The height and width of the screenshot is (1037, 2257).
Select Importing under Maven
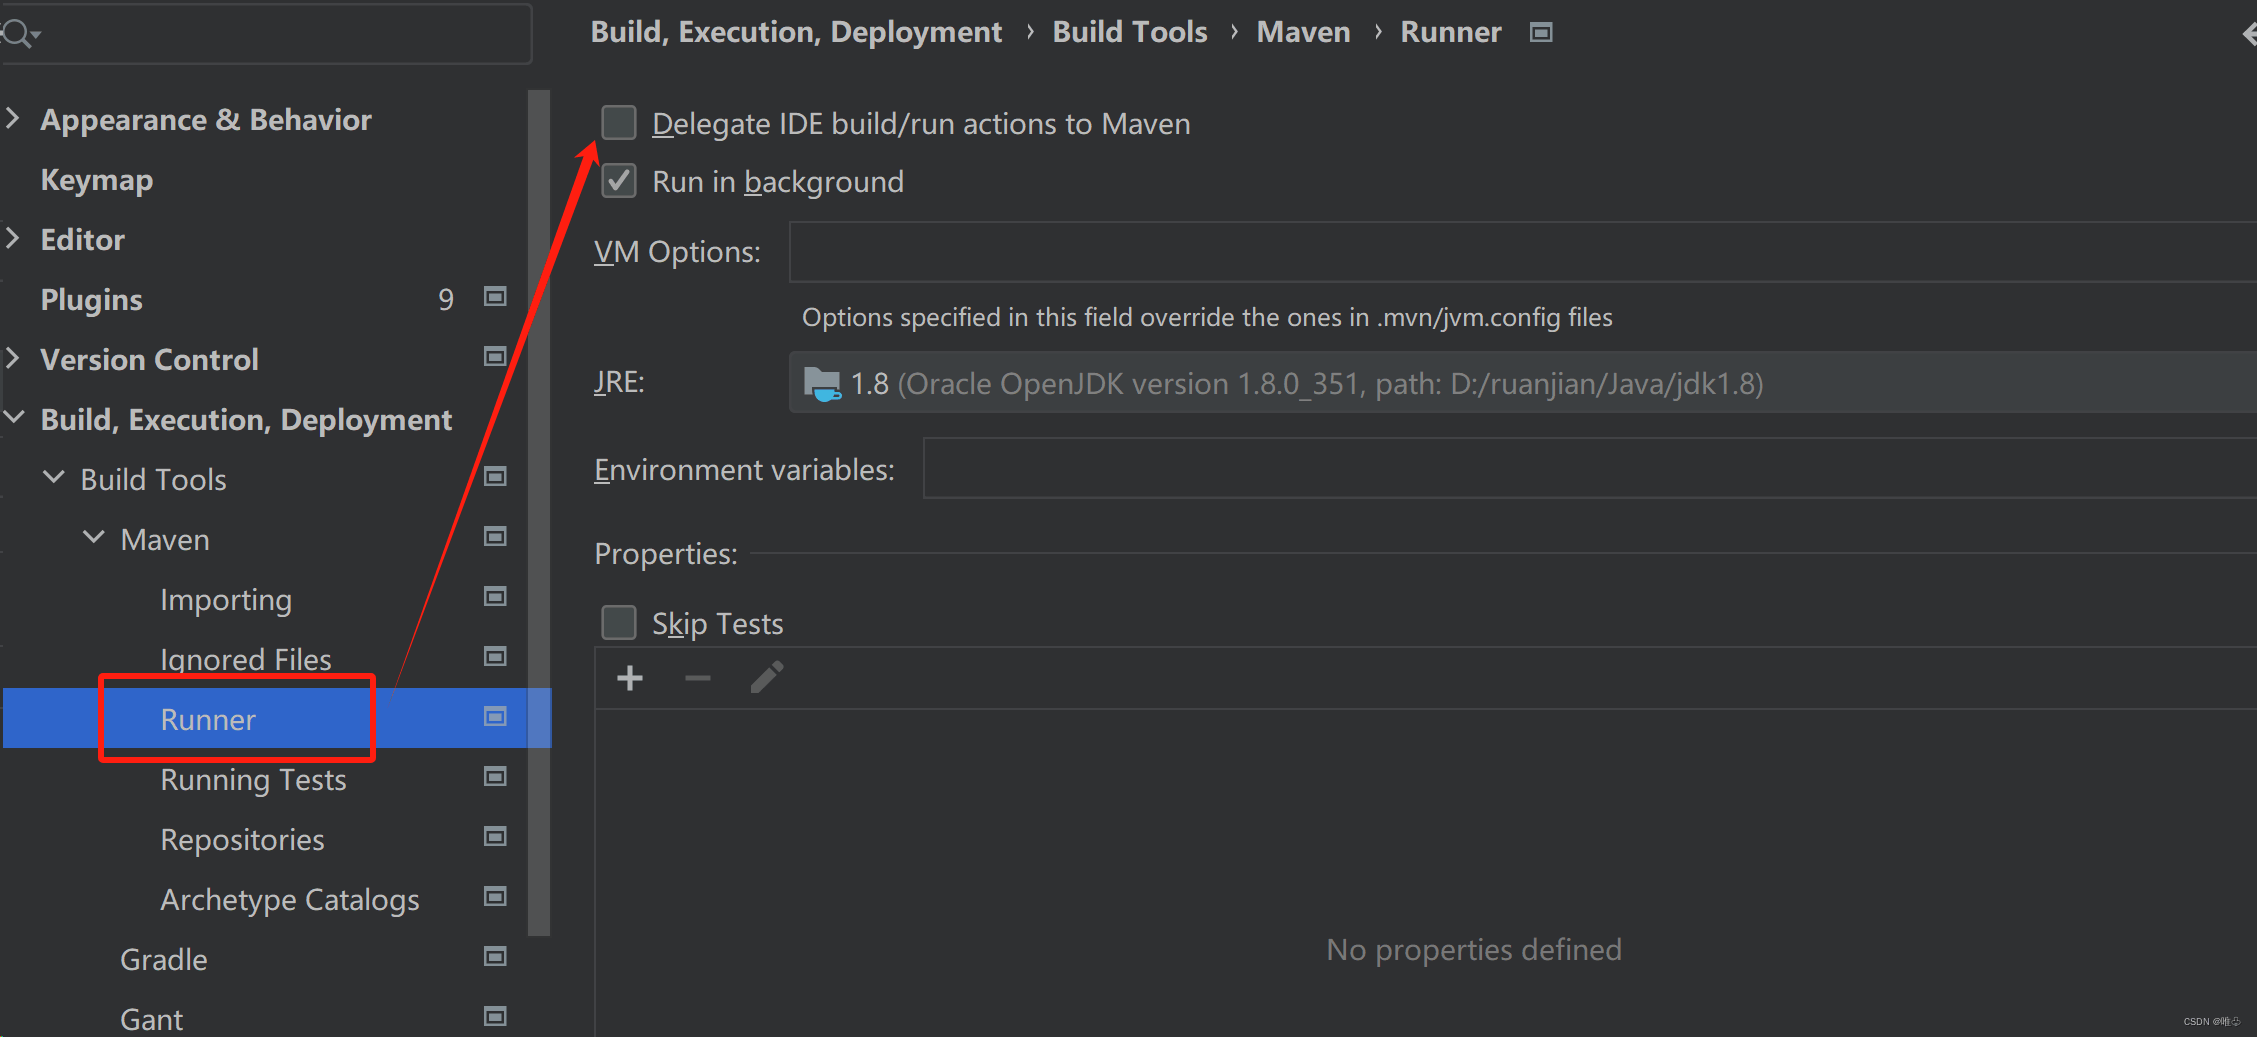[x=226, y=600]
